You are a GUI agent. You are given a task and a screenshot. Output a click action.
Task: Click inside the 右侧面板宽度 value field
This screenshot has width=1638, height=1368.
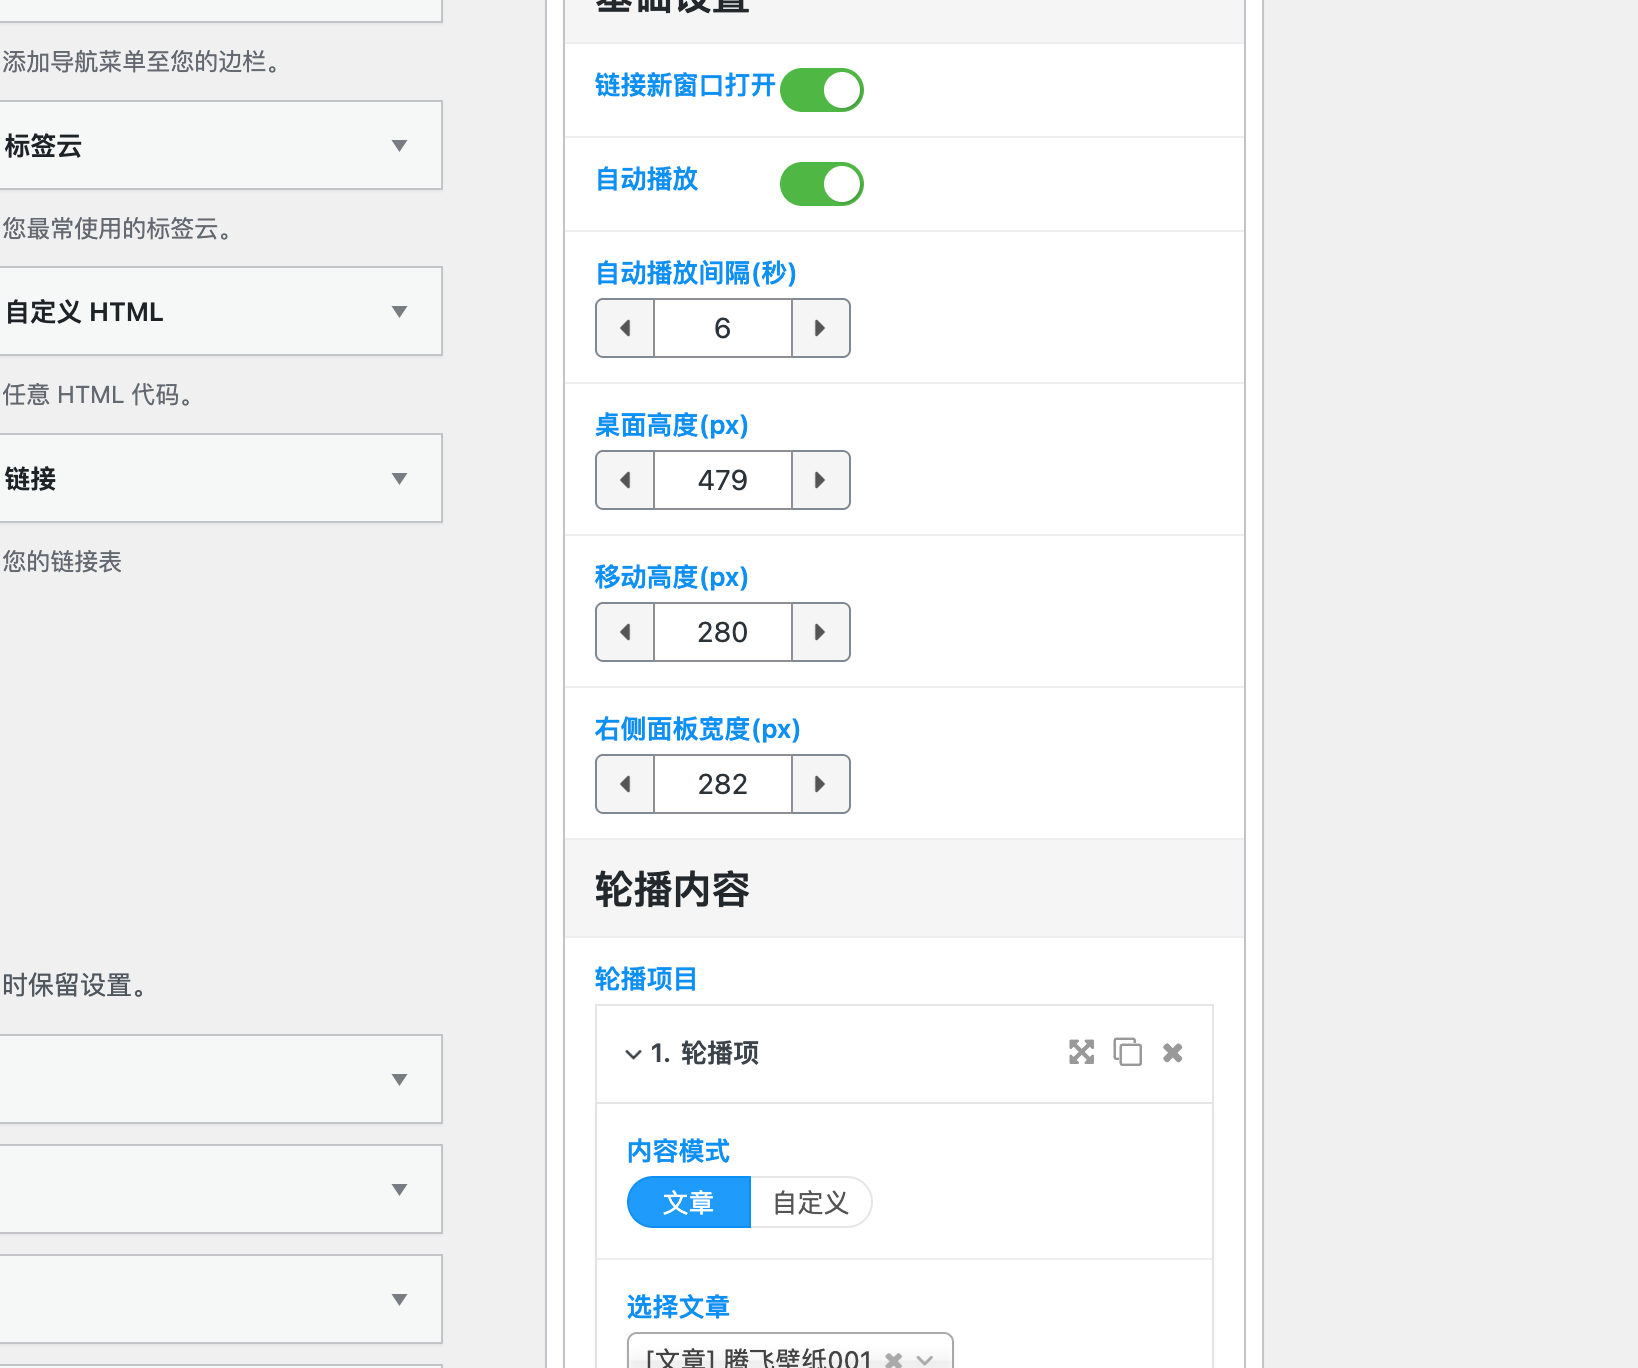click(x=722, y=784)
